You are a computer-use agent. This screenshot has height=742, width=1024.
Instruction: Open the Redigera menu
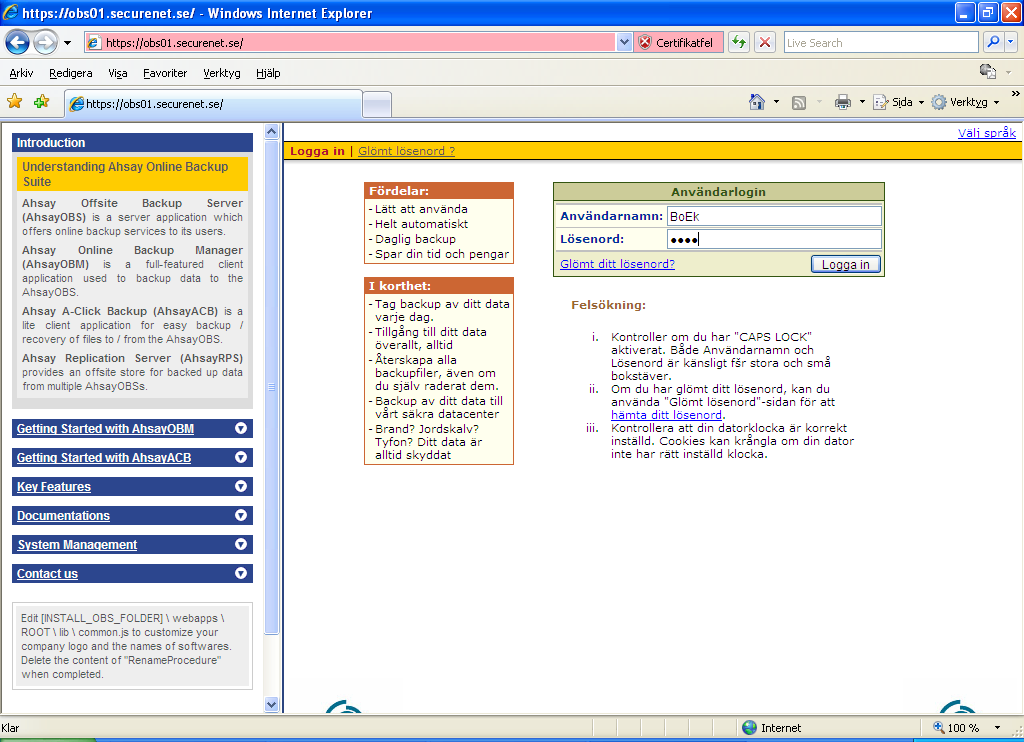coord(71,73)
